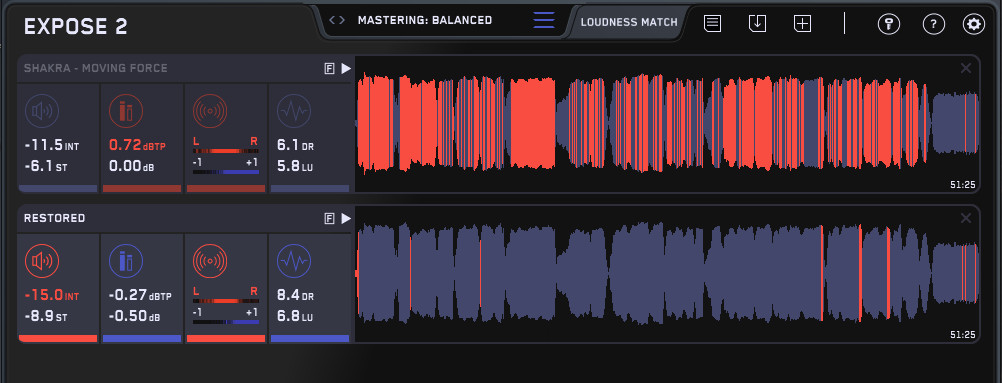1002x383 pixels.
Task: Click the 51:25 duration on Shakra waveform
Action: pos(962,185)
